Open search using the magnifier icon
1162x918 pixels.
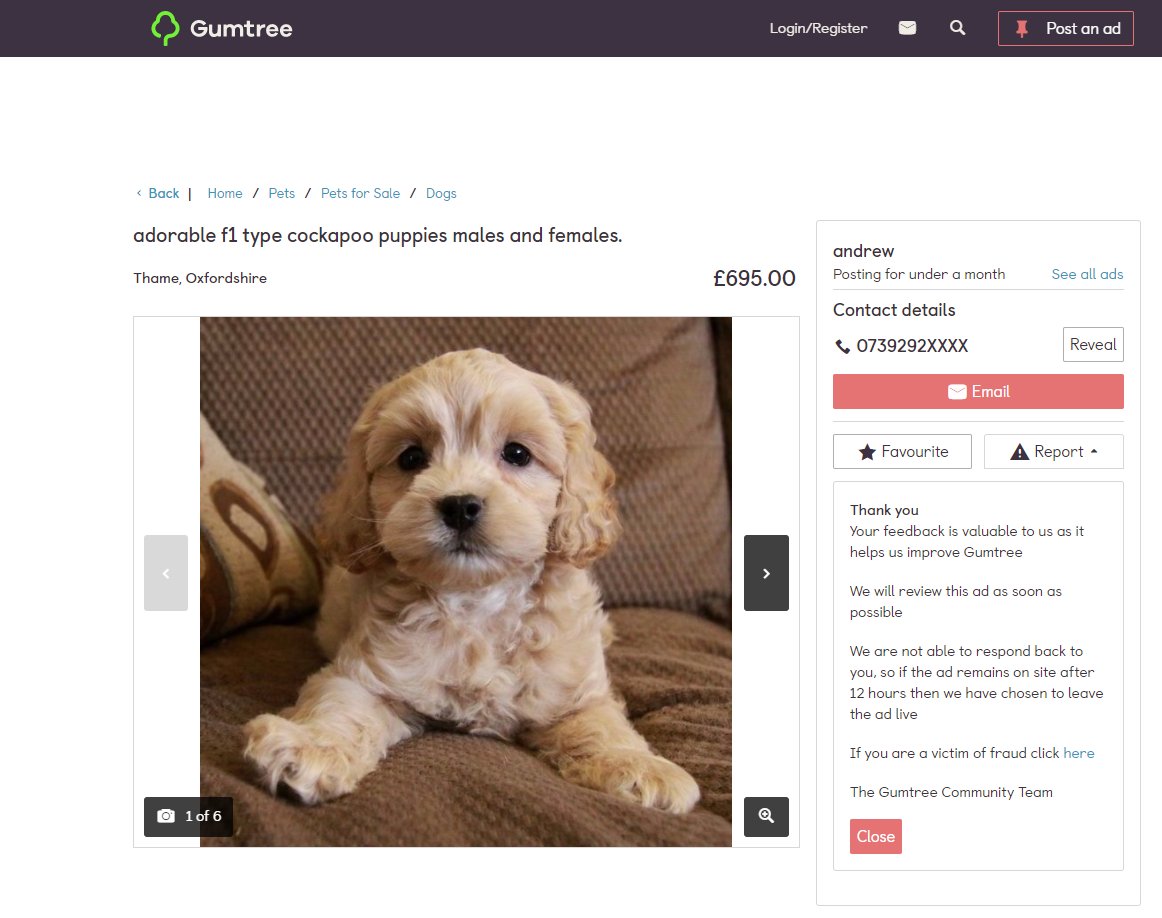coord(957,29)
